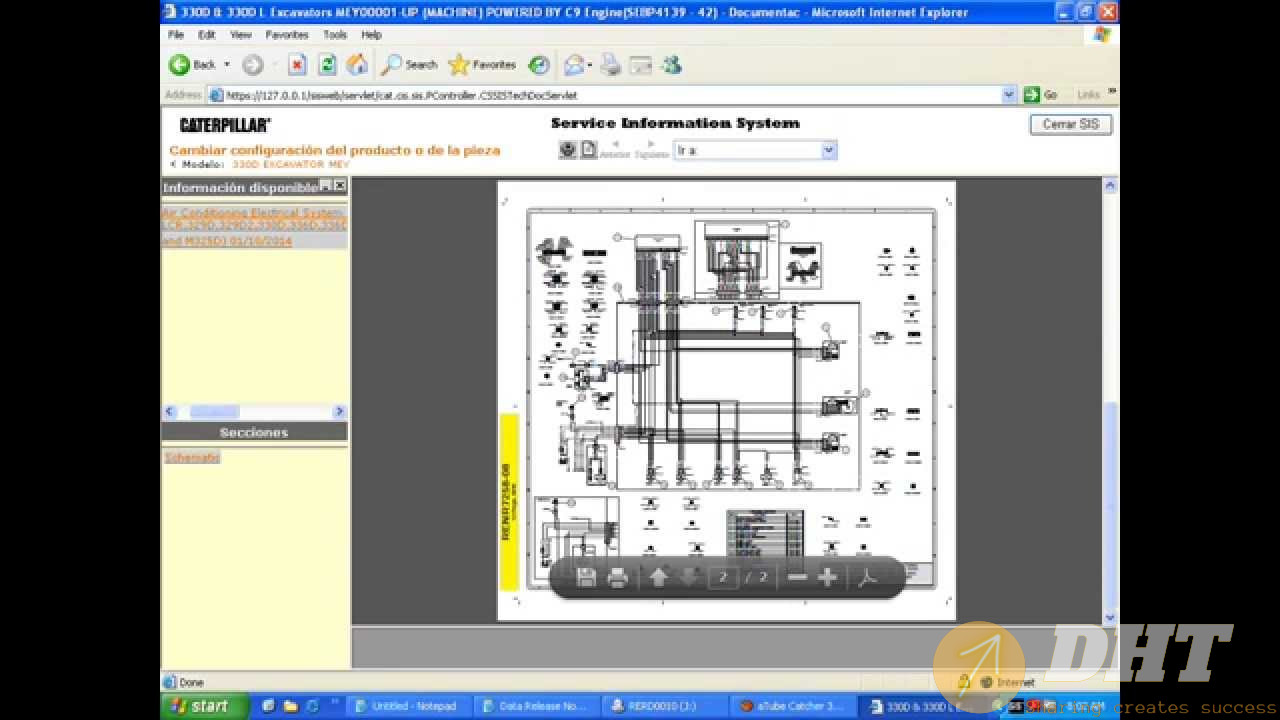Viewport: 1280px width, 720px height.
Task: Stop loading the page
Action: 297,65
